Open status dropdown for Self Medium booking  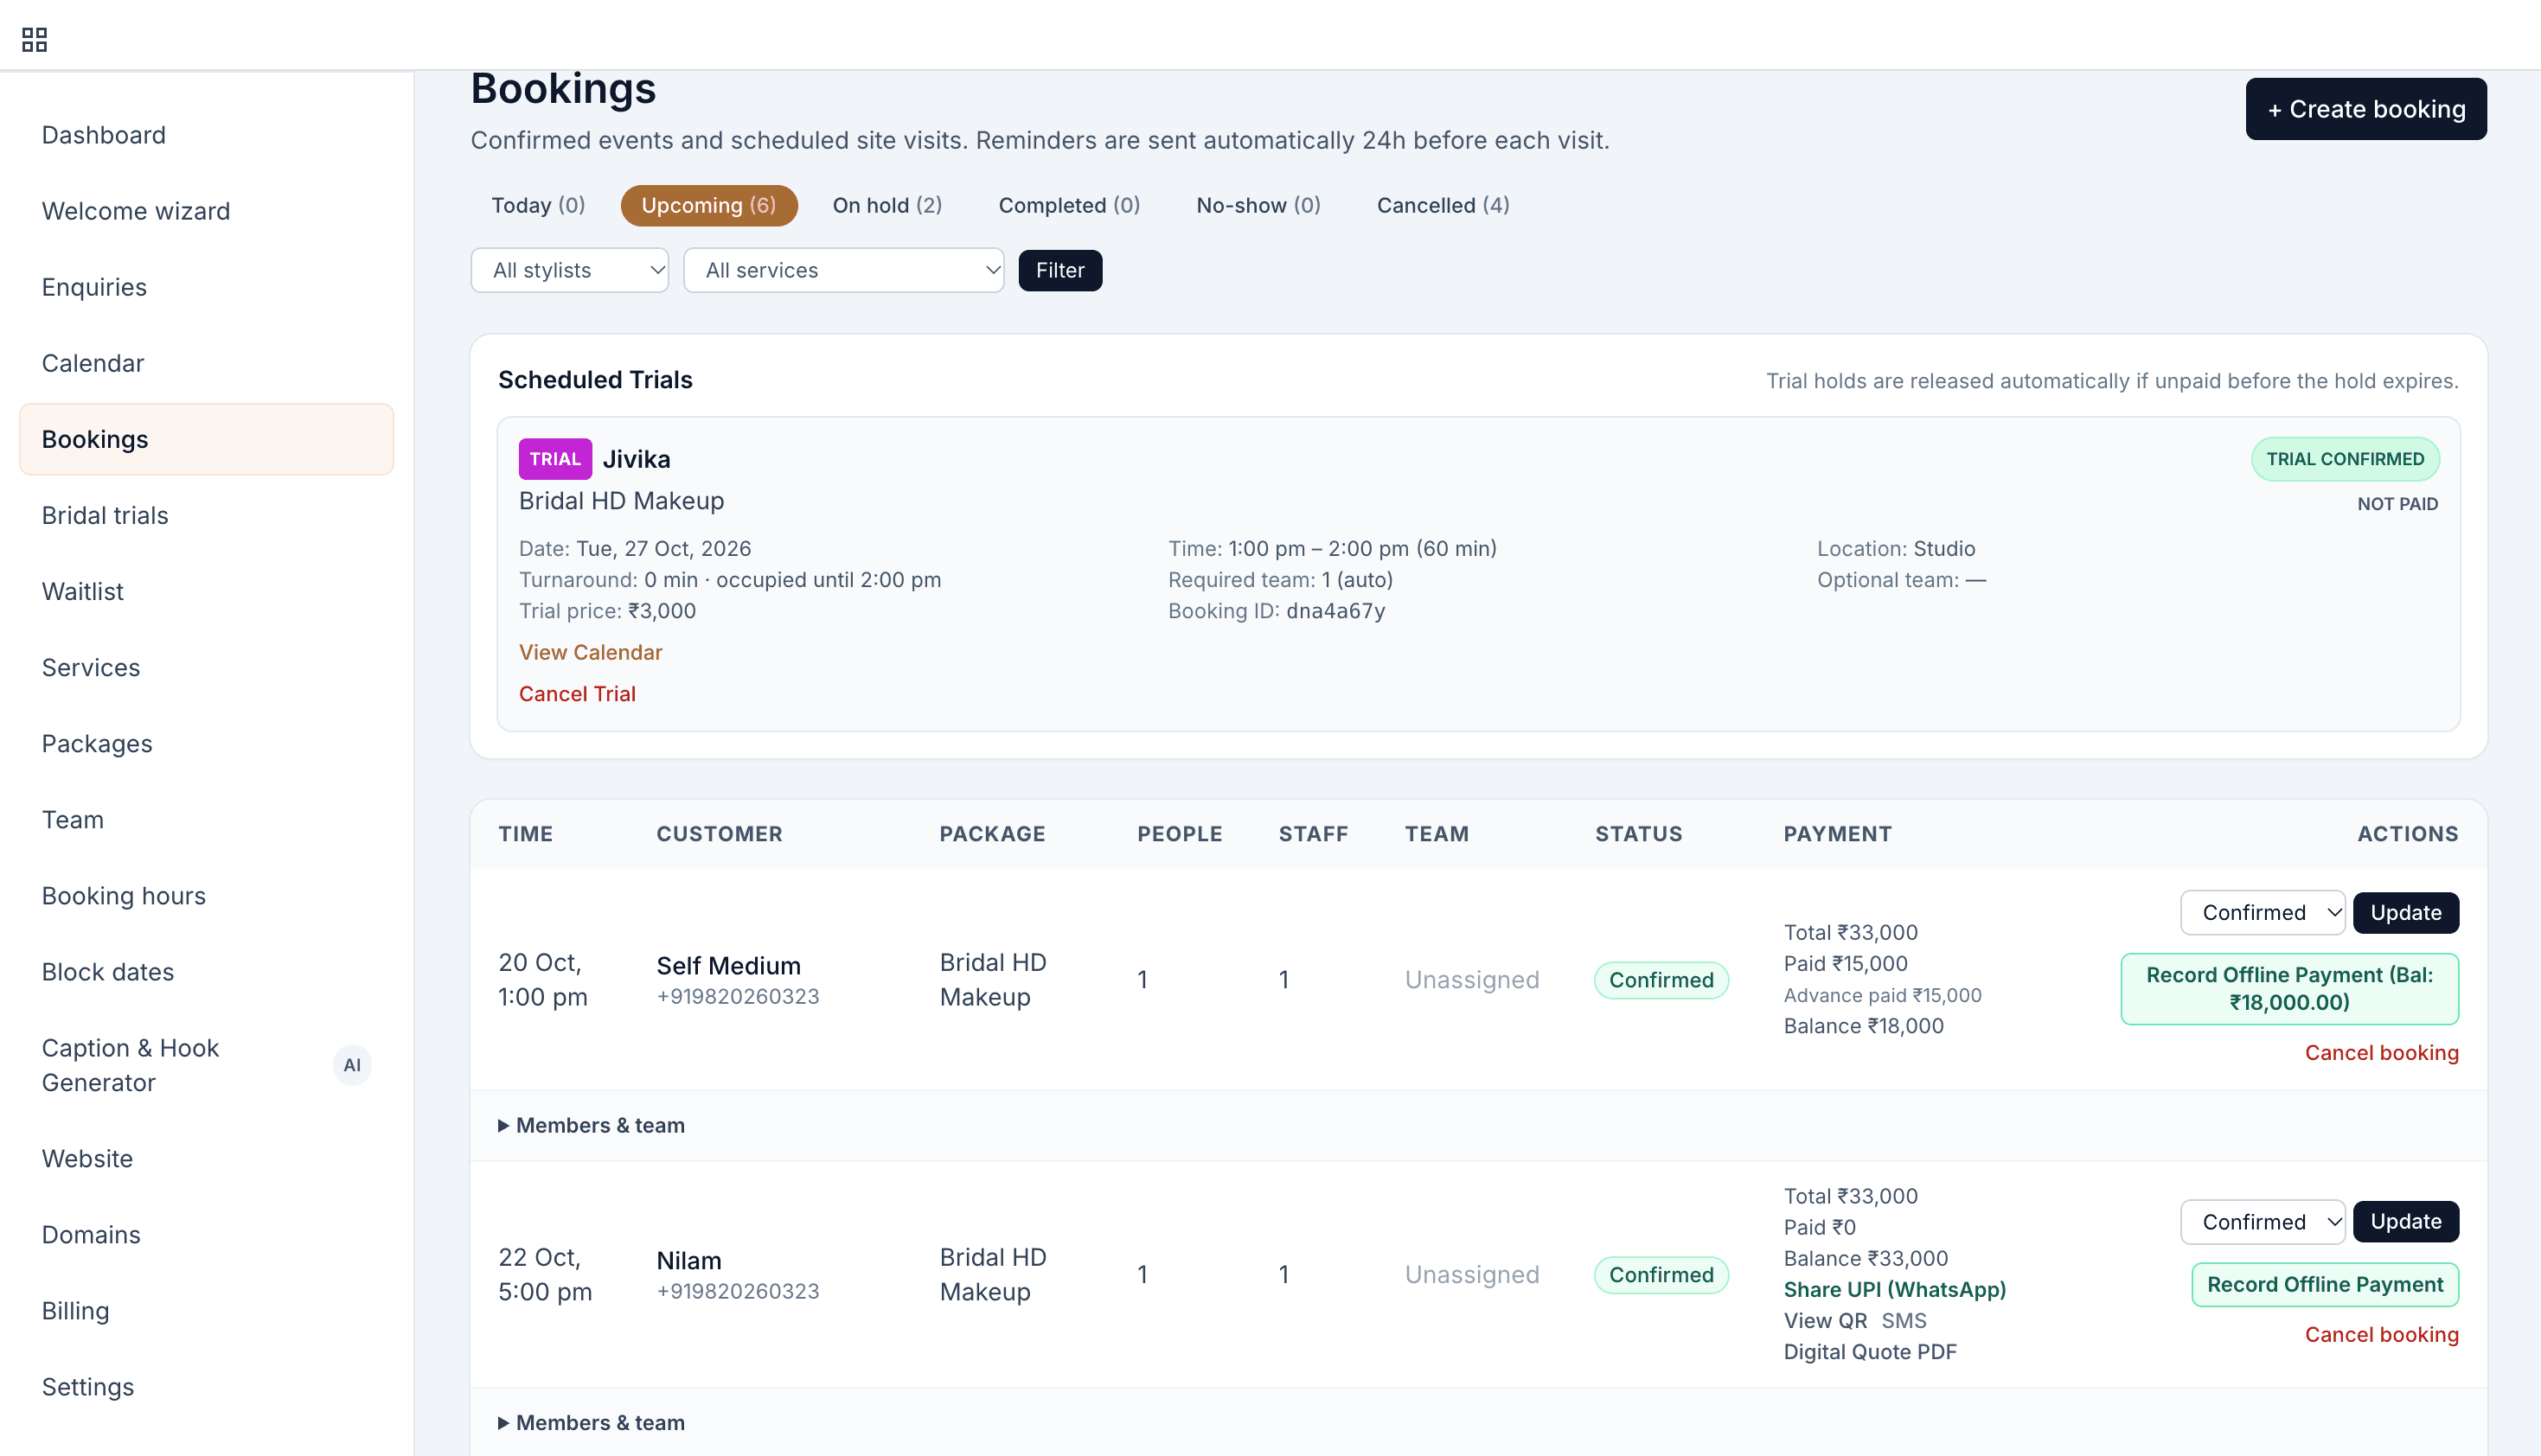point(2263,912)
